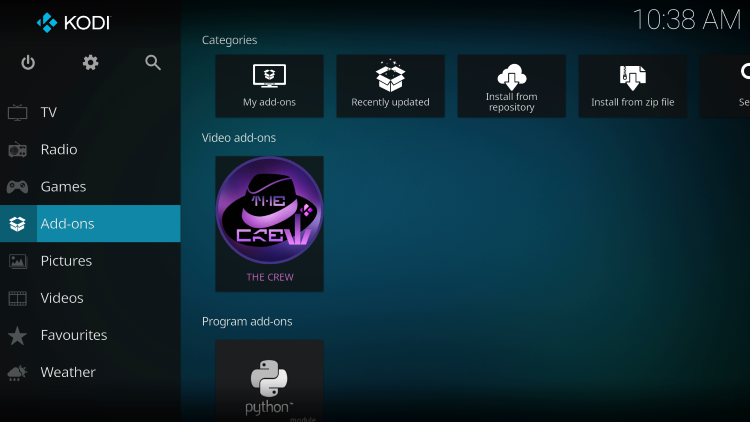This screenshot has height=422, width=750.
Task: Click the Favourites star icon
Action: 18,335
